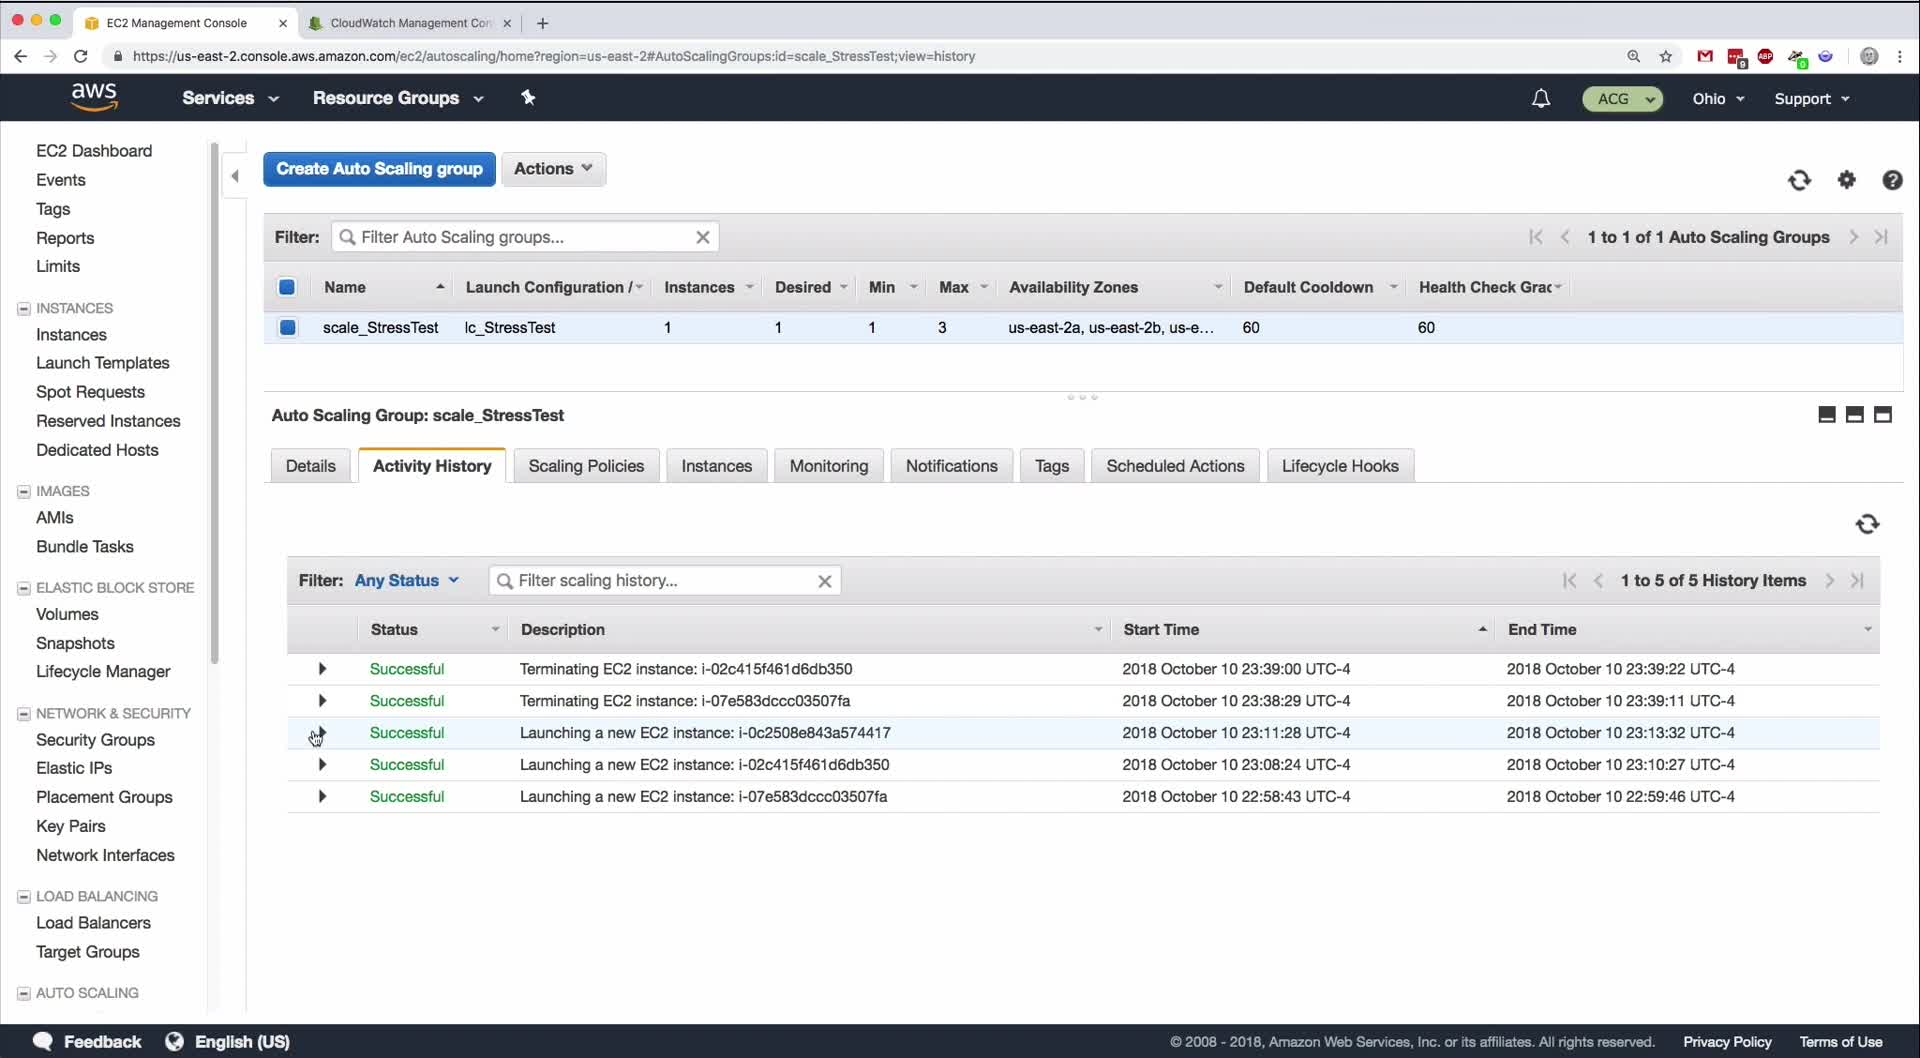Open the Any Status filter dropdown
The height and width of the screenshot is (1058, 1920).
[406, 580]
